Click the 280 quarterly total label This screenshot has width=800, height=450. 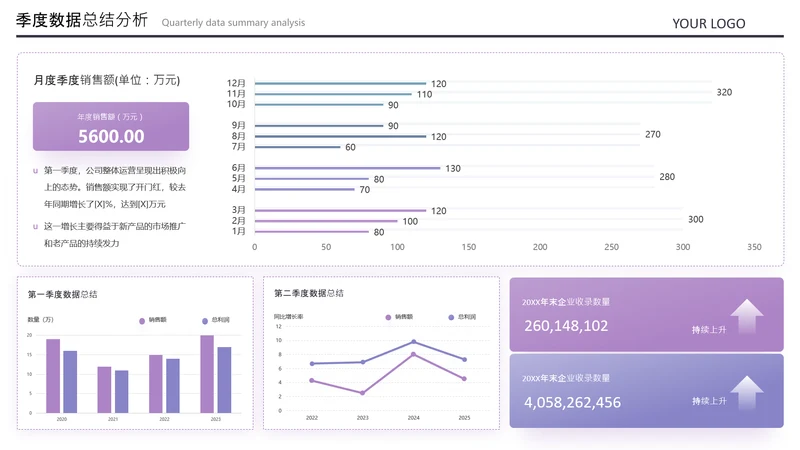coord(667,177)
